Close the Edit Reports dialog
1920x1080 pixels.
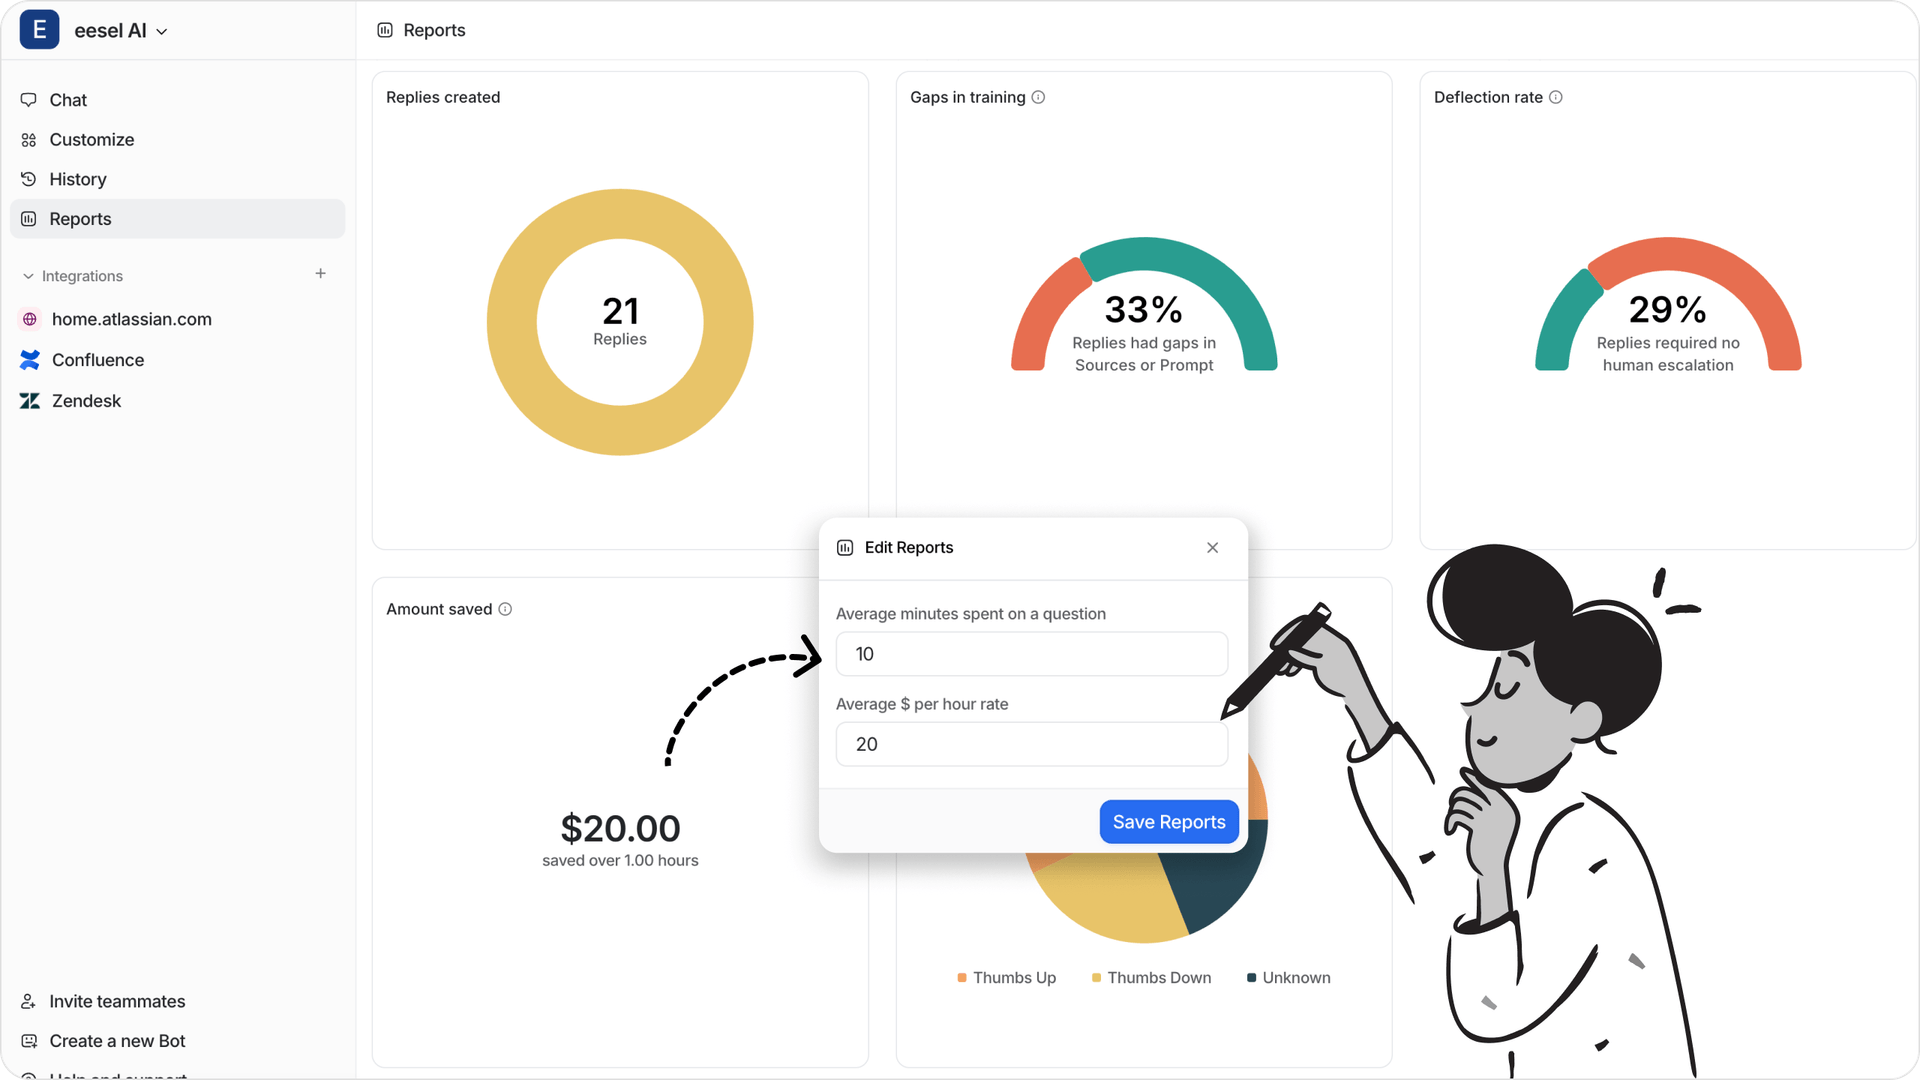tap(1212, 548)
